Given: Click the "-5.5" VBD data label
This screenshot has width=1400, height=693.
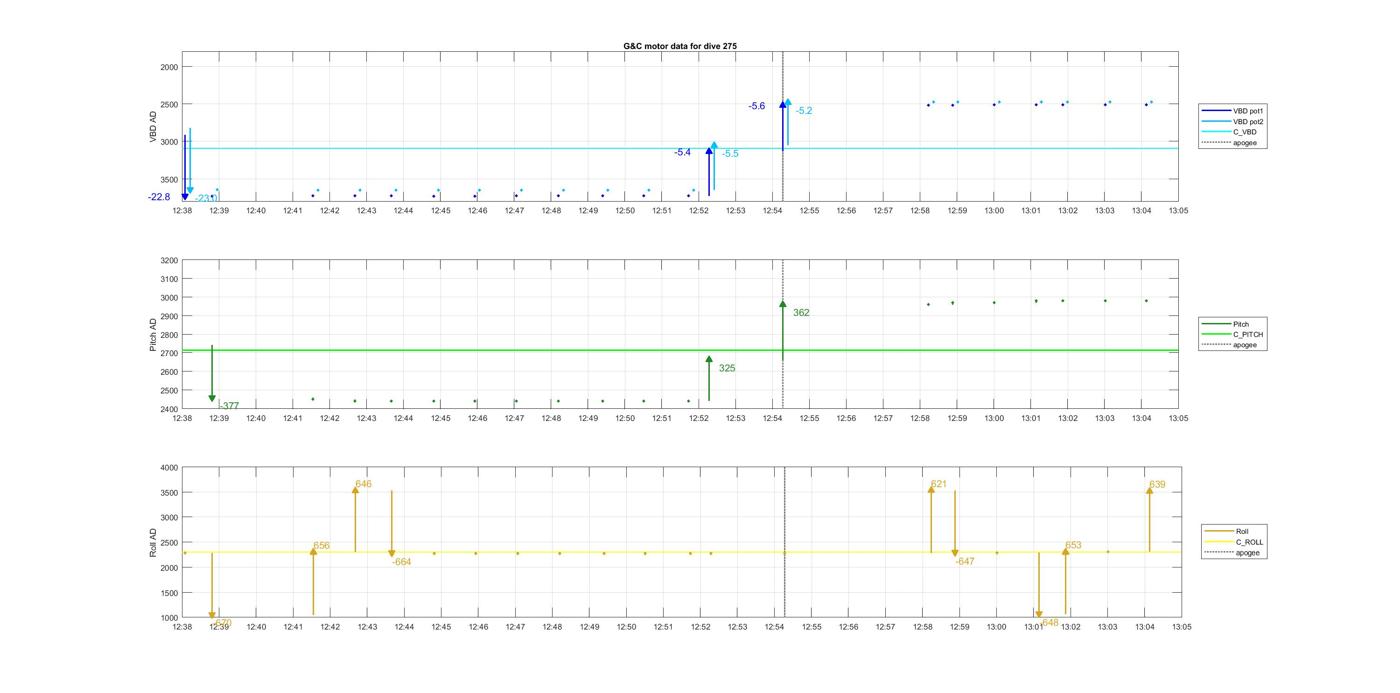Looking at the screenshot, I should coord(730,153).
